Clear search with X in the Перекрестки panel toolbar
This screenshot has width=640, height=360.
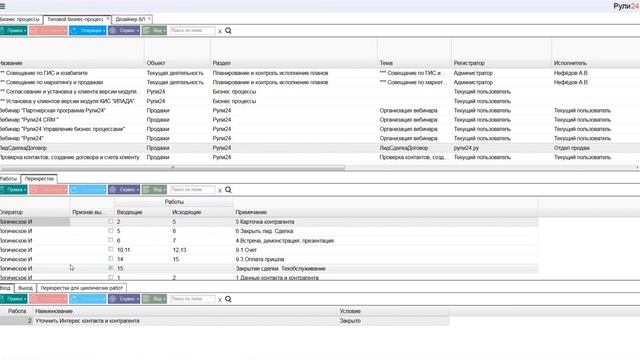220,190
